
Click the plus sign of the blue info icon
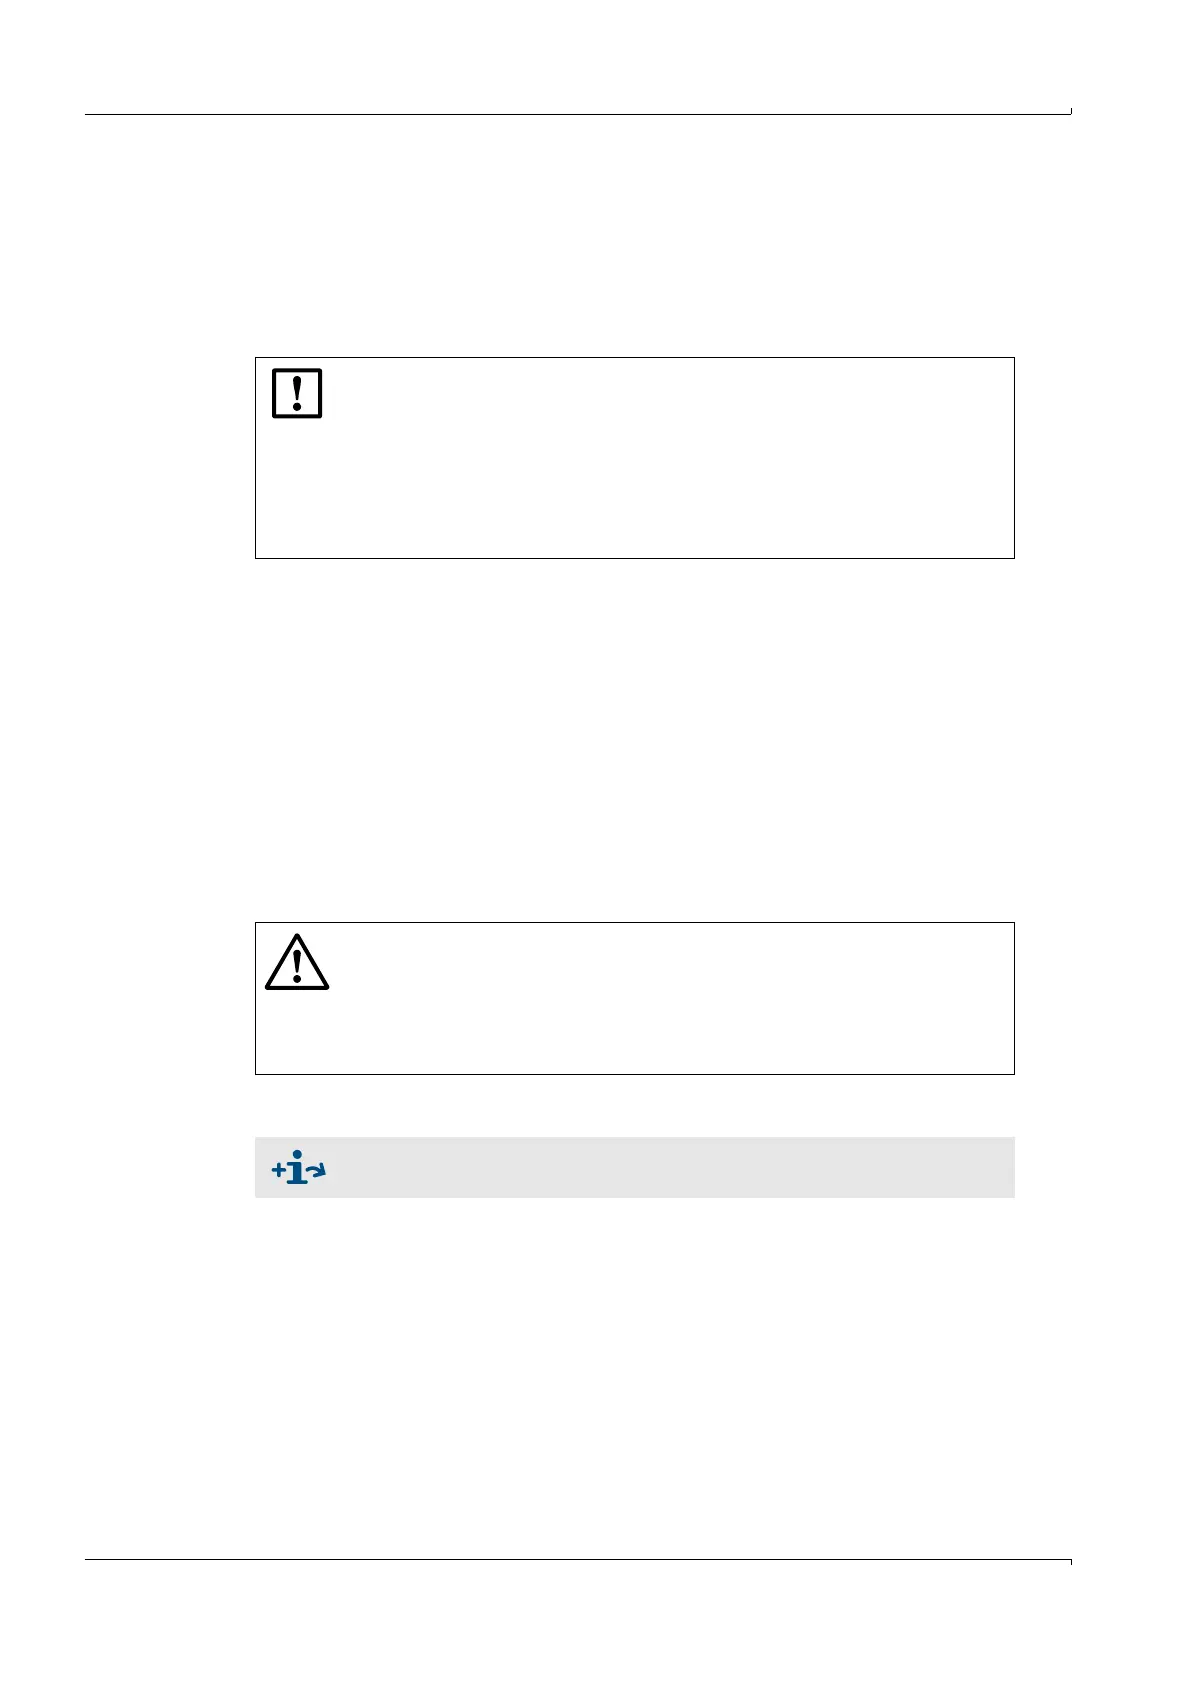point(278,1169)
